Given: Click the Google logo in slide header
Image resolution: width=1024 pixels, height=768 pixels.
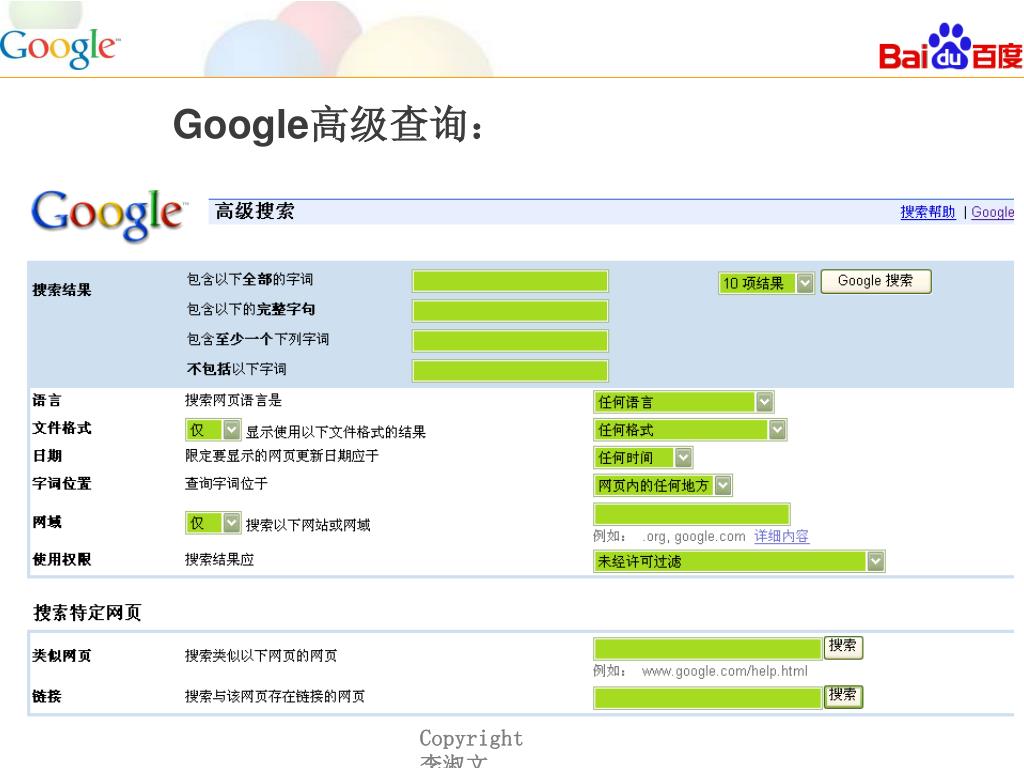Looking at the screenshot, I should click(59, 48).
